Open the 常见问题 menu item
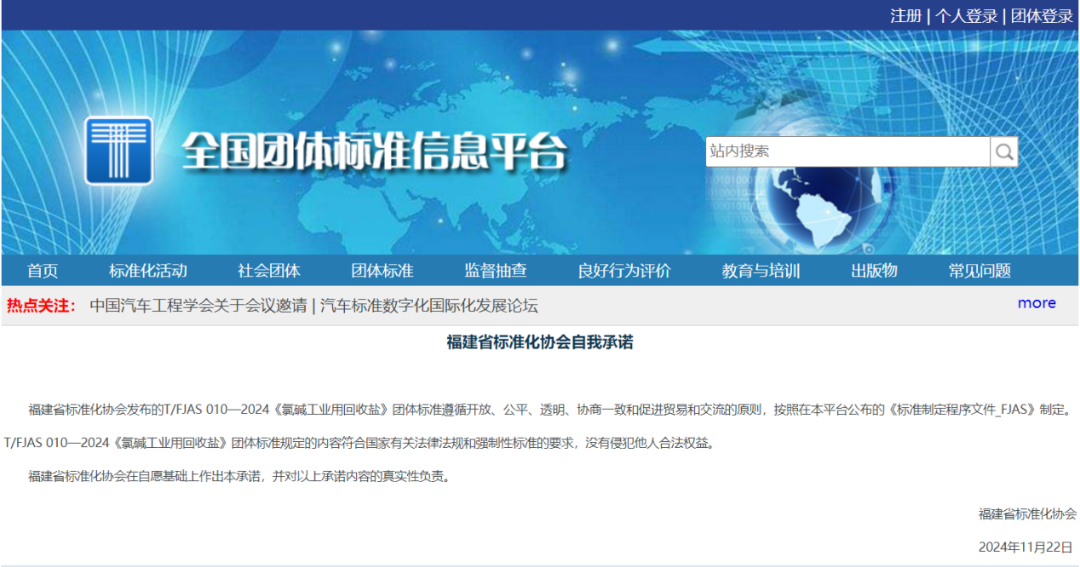The image size is (1080, 567). 980,271
